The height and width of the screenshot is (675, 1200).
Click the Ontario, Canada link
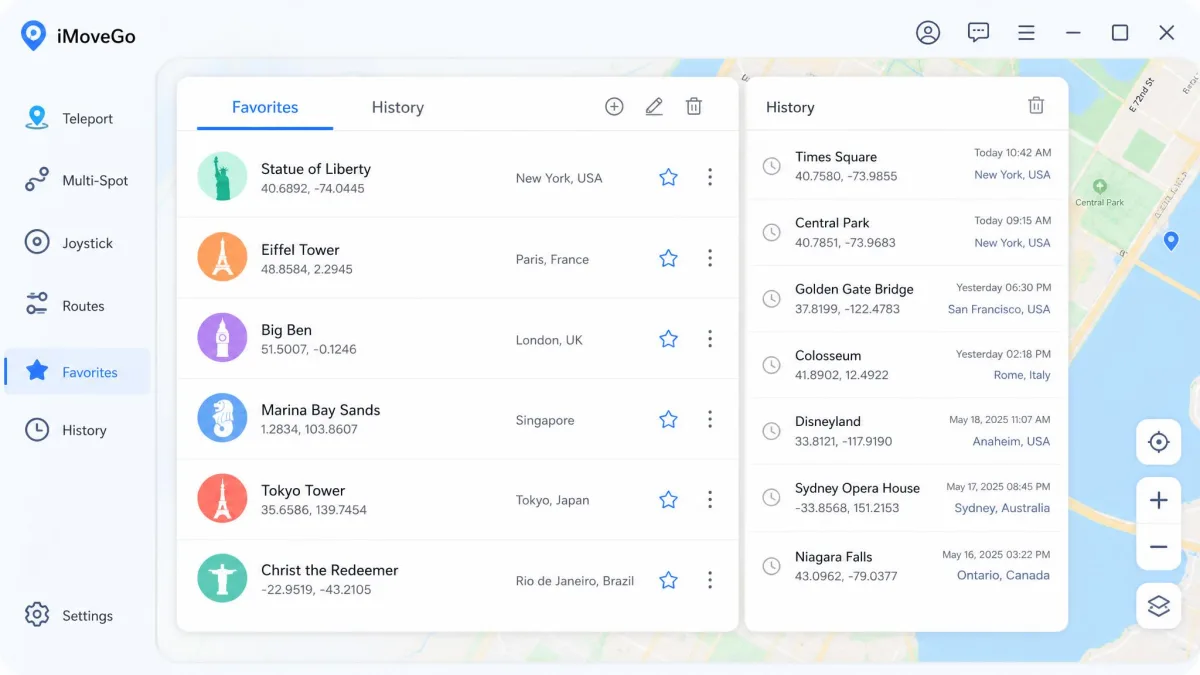[x=1003, y=575]
